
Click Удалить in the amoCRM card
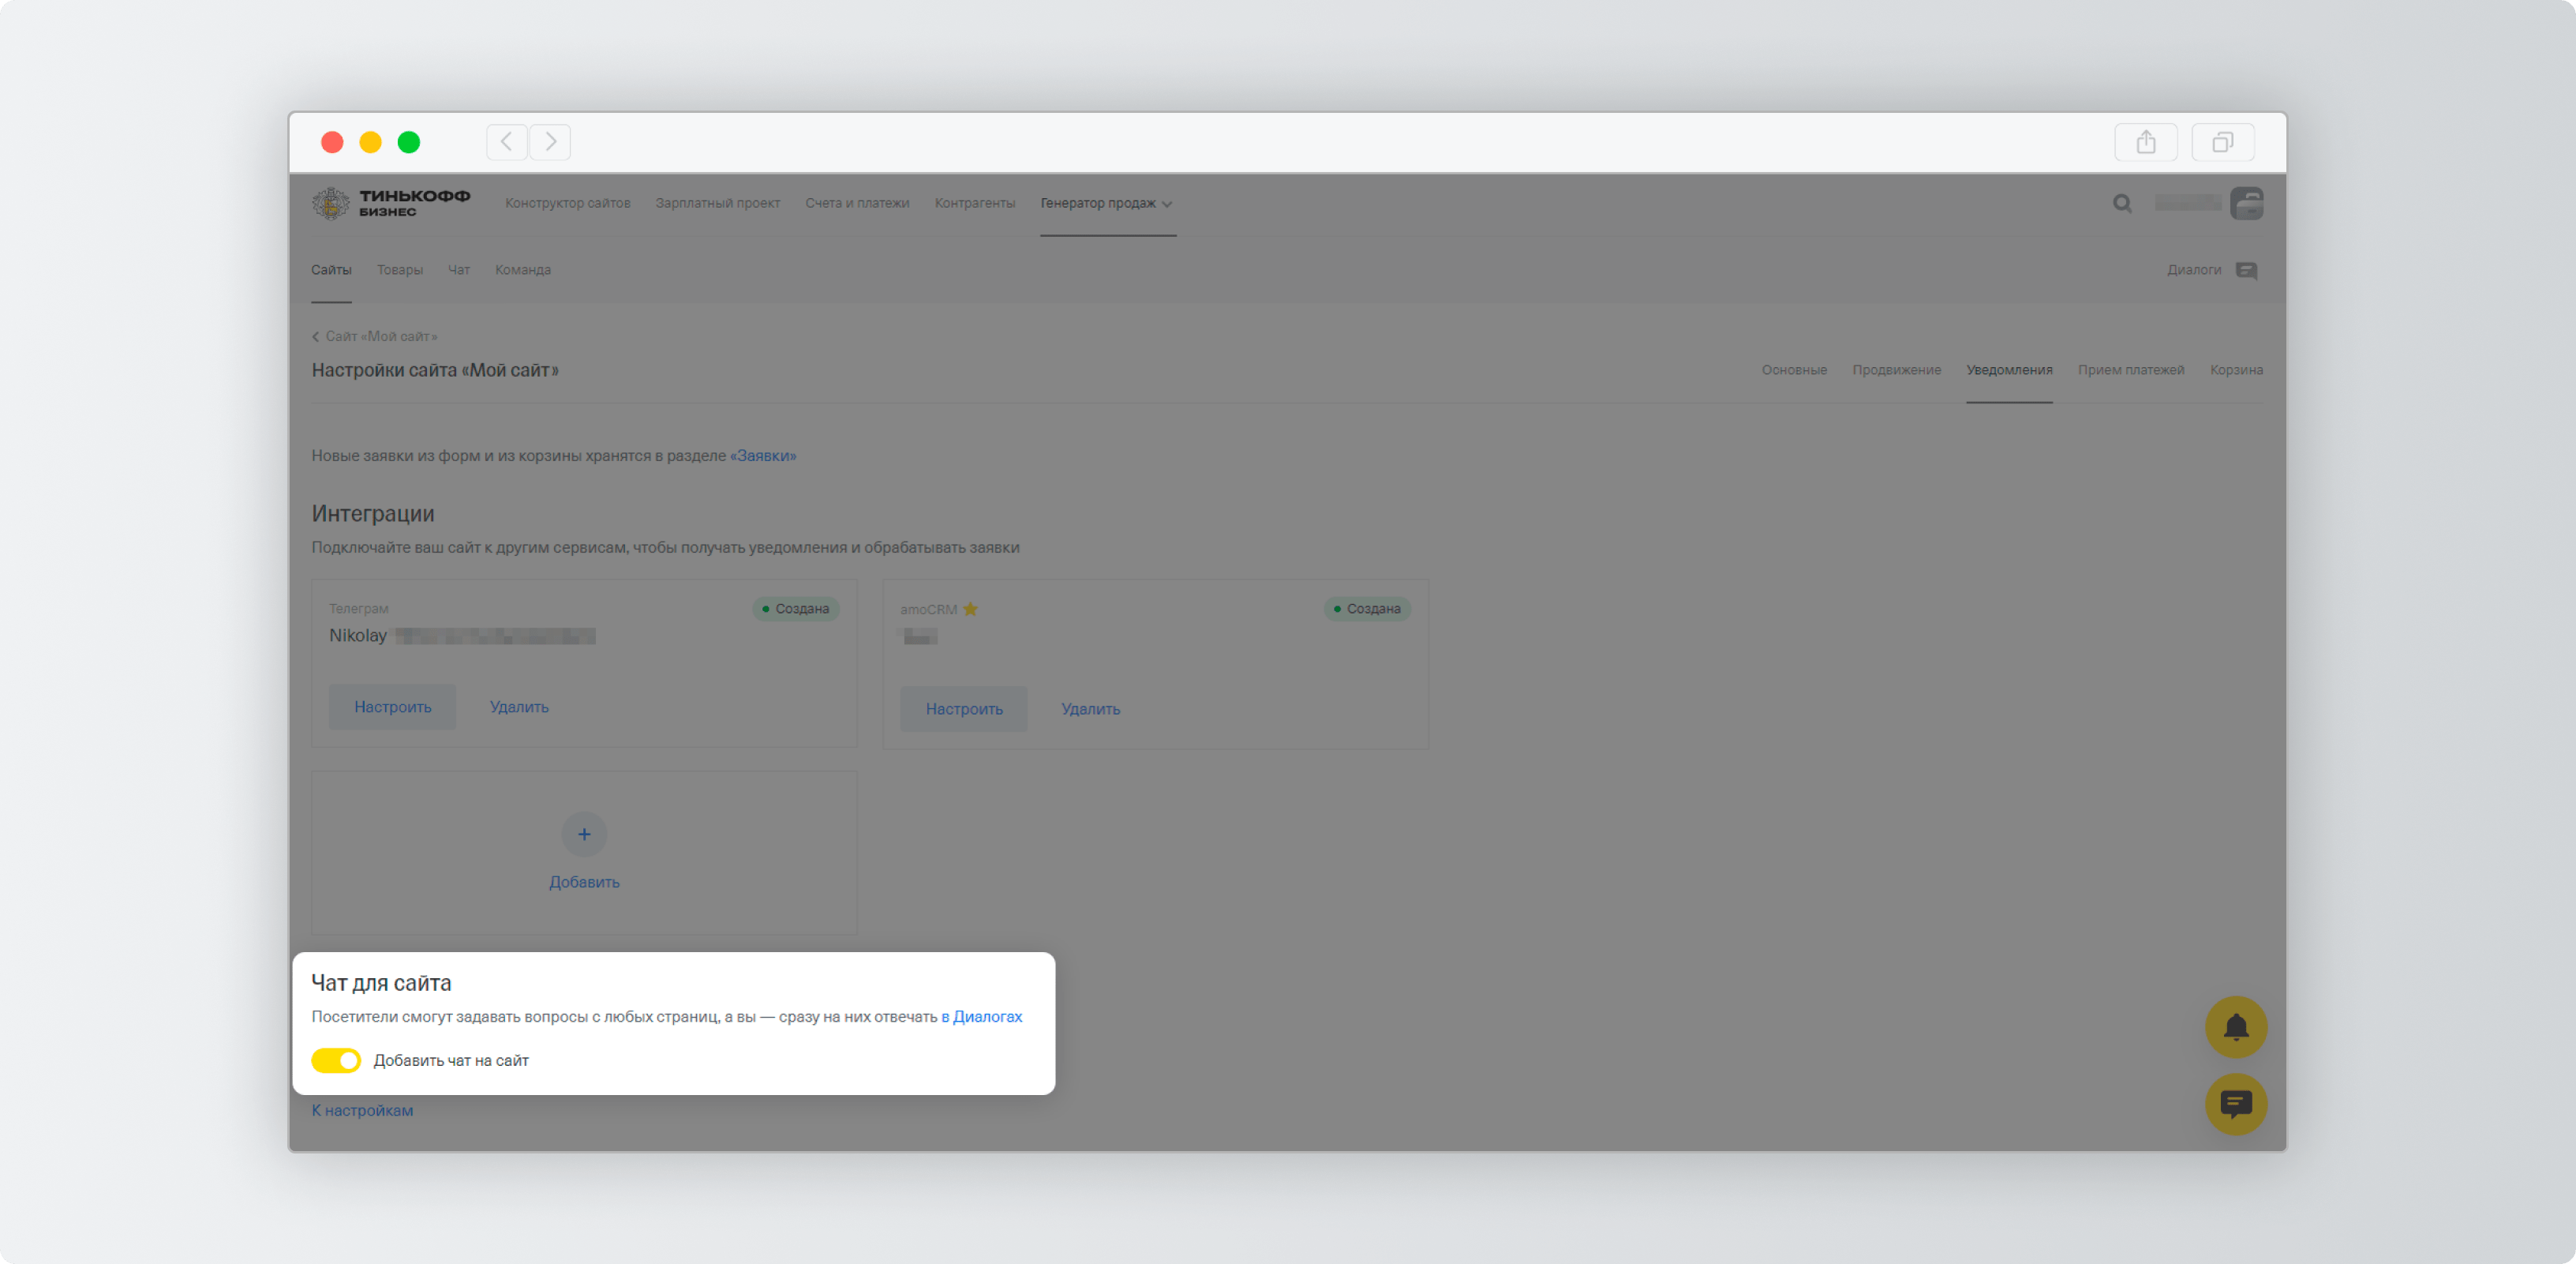(x=1089, y=709)
